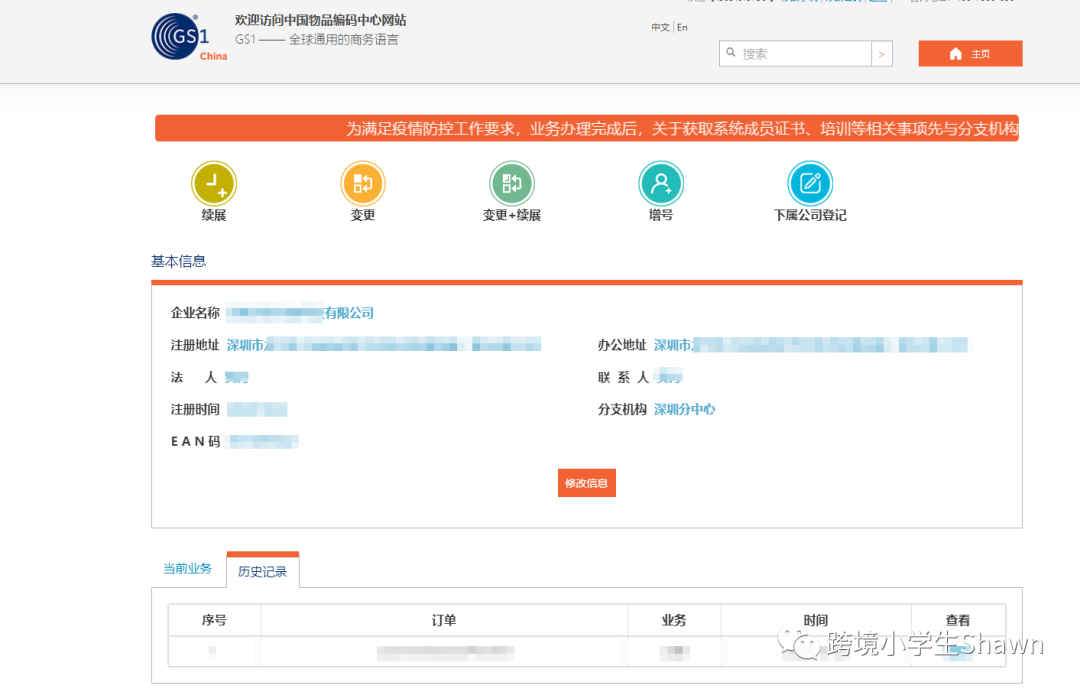
Task: Click the home icon on the 主页 button
Action: coord(954,53)
